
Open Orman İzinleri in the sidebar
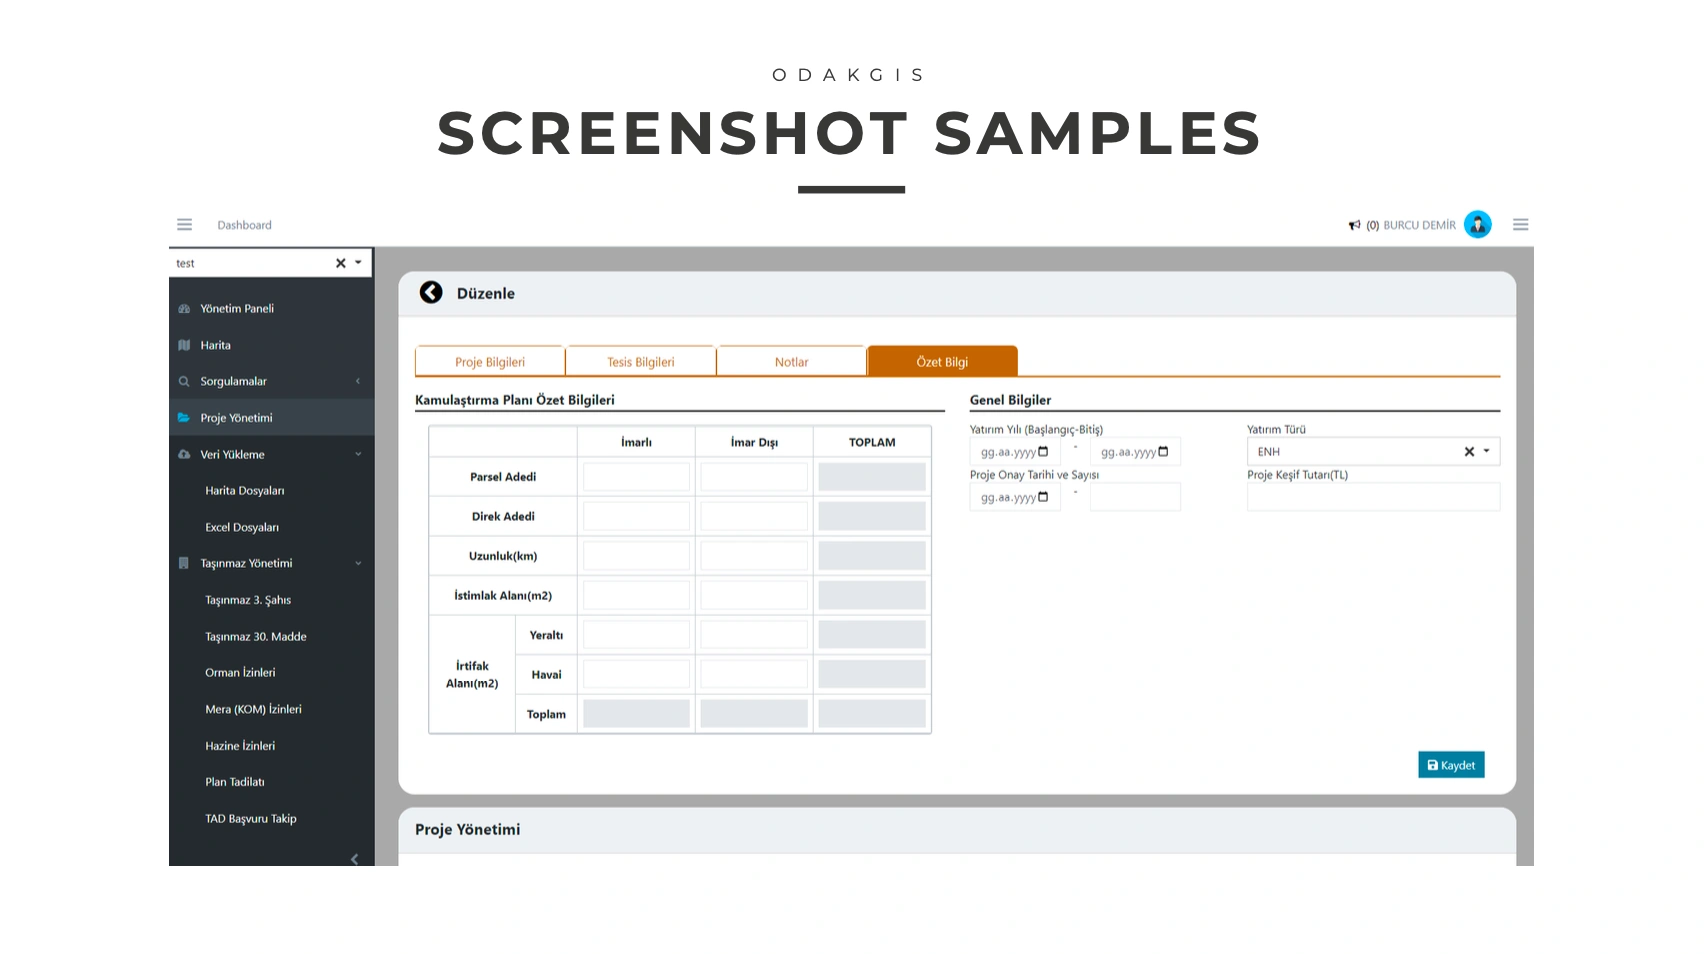pos(240,673)
